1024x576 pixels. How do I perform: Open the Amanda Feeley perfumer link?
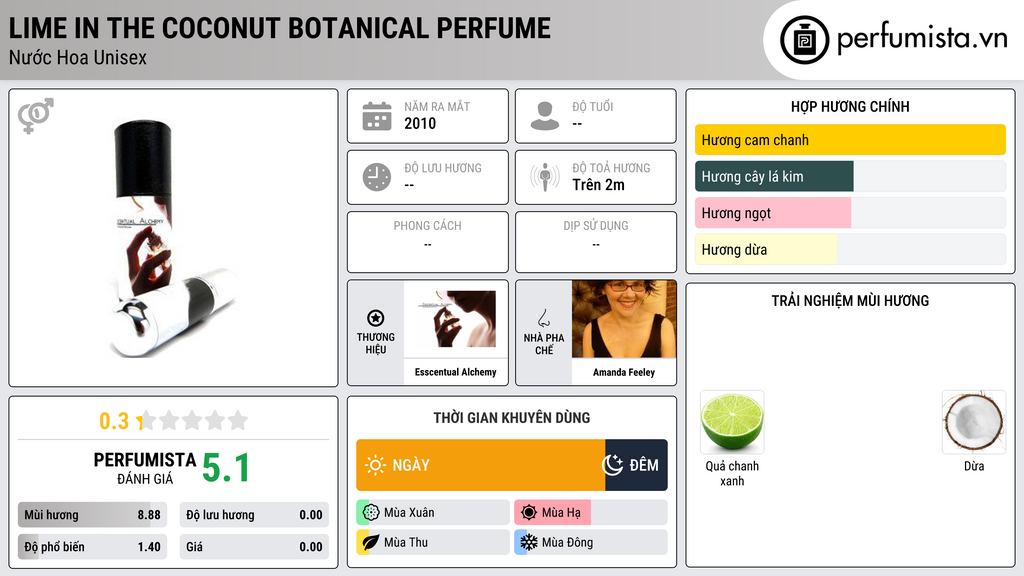[624, 372]
